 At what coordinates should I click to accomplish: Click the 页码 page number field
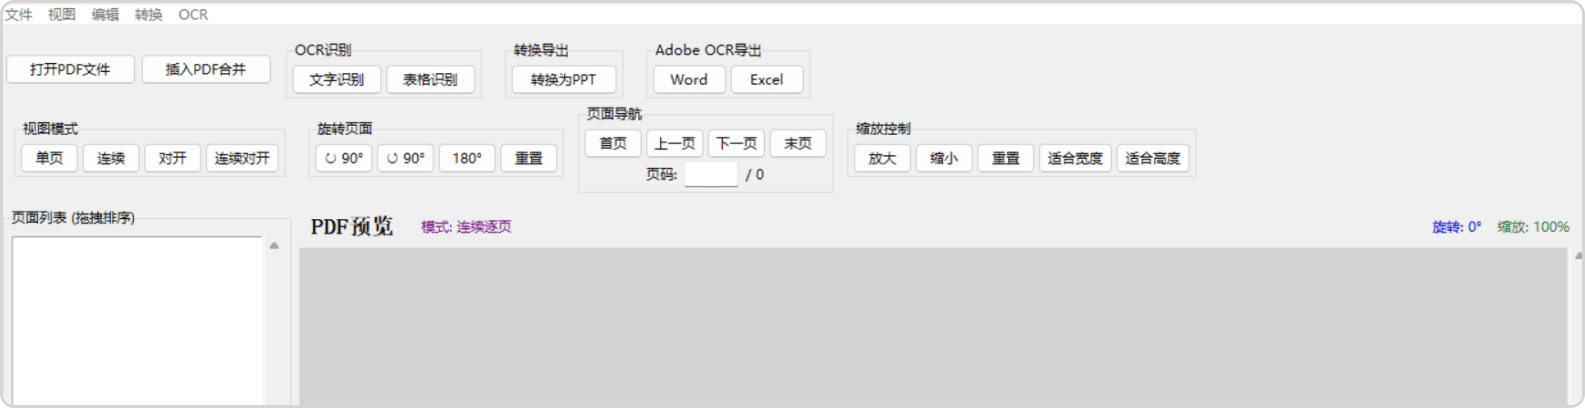pyautogui.click(x=711, y=175)
